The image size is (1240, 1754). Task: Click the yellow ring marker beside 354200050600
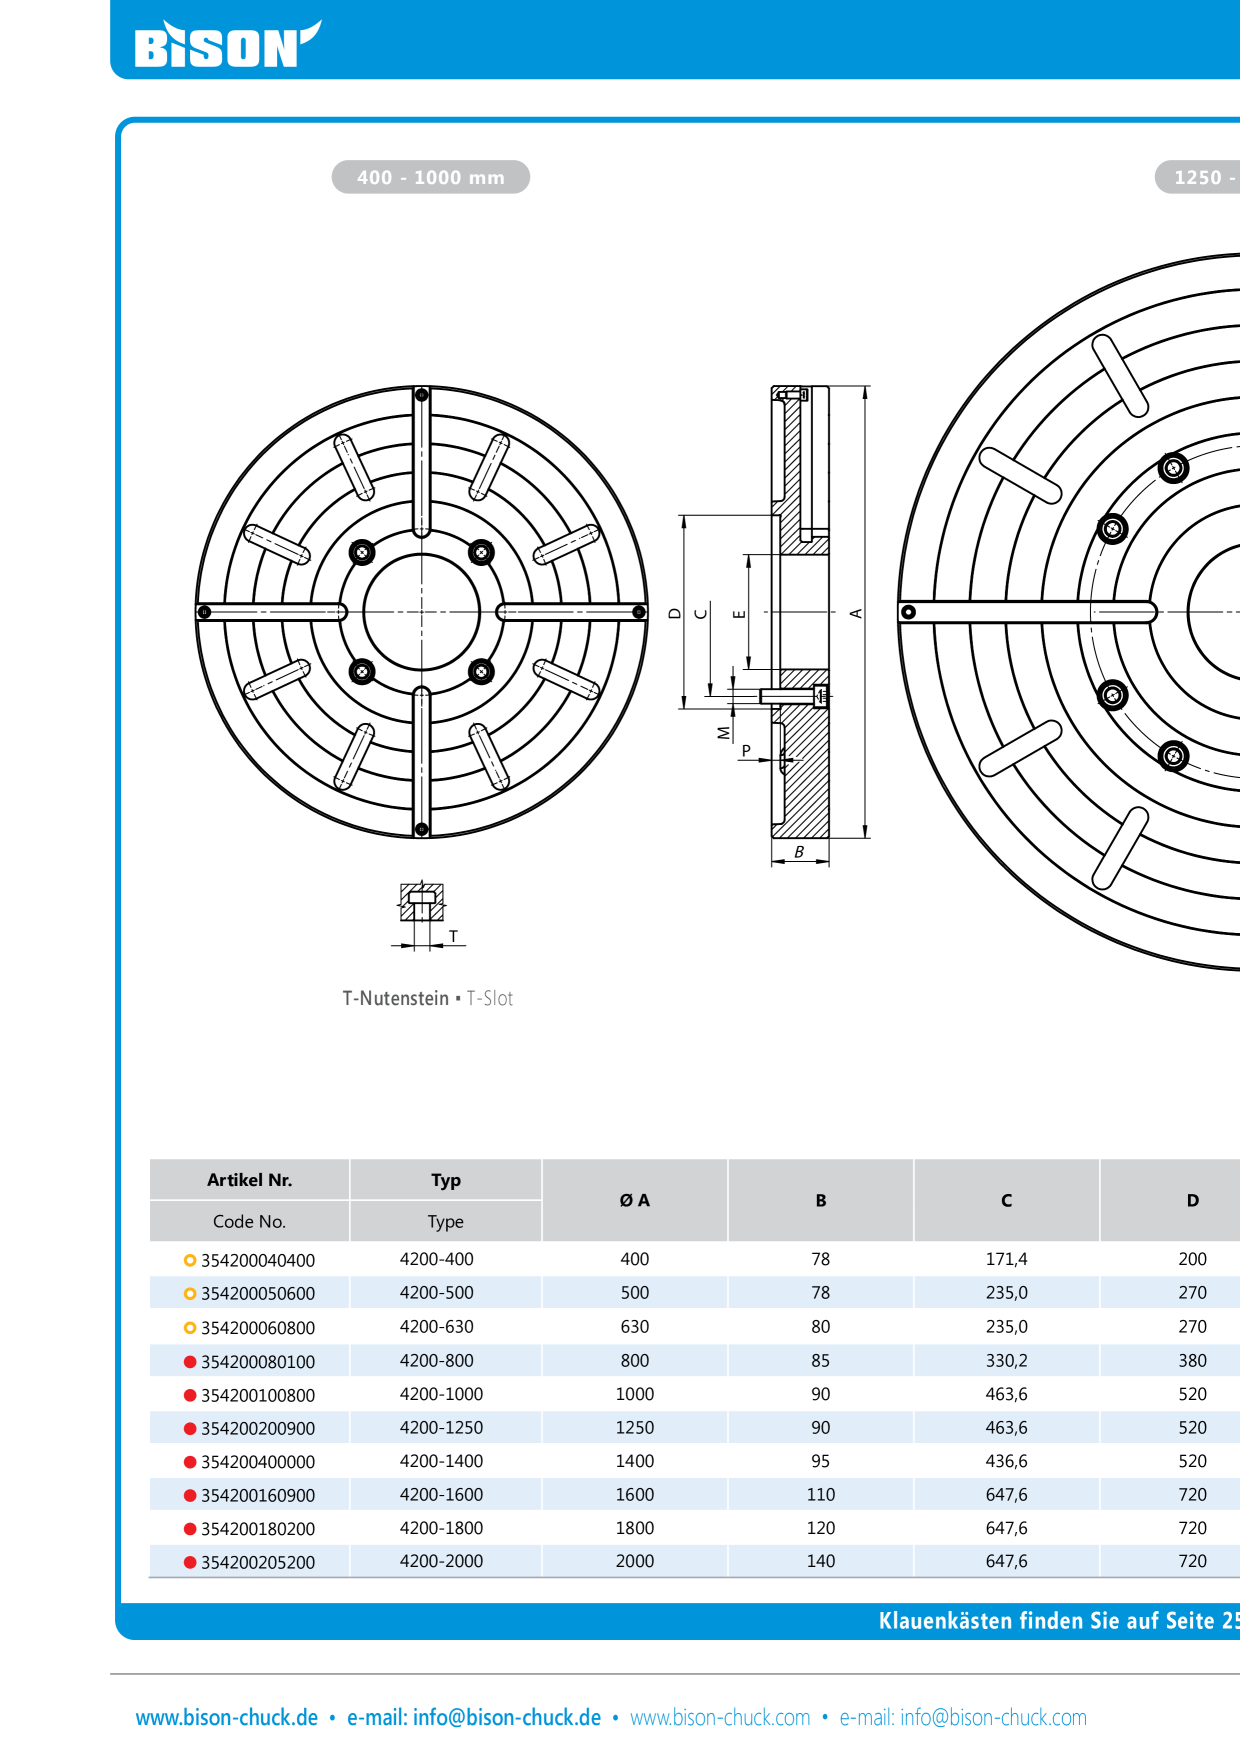point(190,1294)
